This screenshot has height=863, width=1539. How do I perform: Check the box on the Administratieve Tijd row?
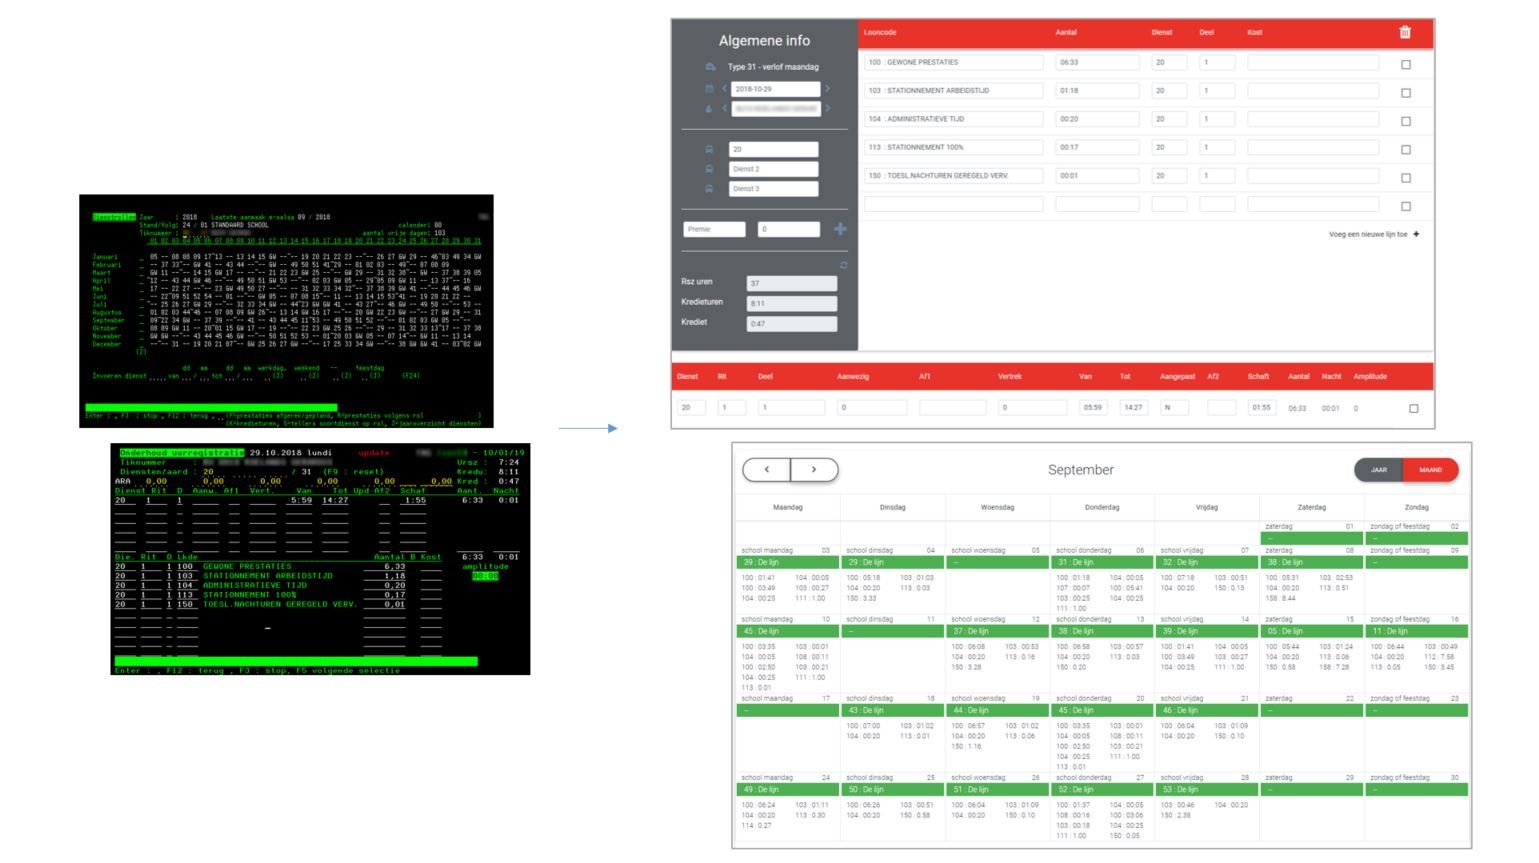tap(1406, 121)
